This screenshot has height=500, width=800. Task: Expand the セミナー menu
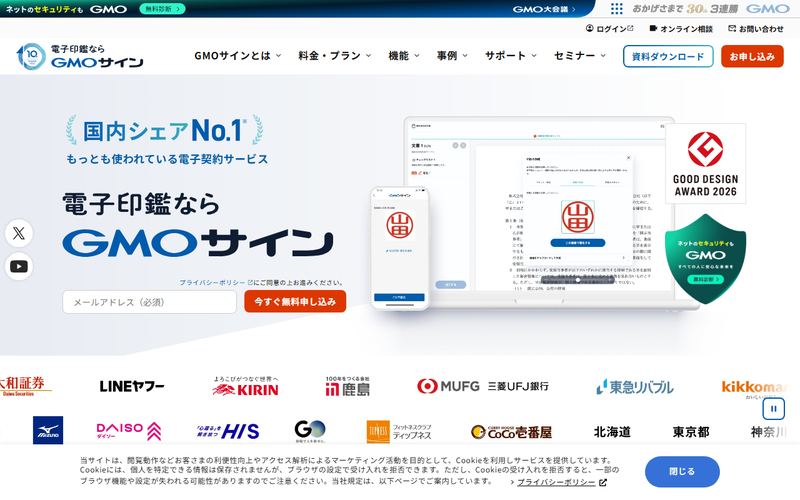[x=580, y=56]
